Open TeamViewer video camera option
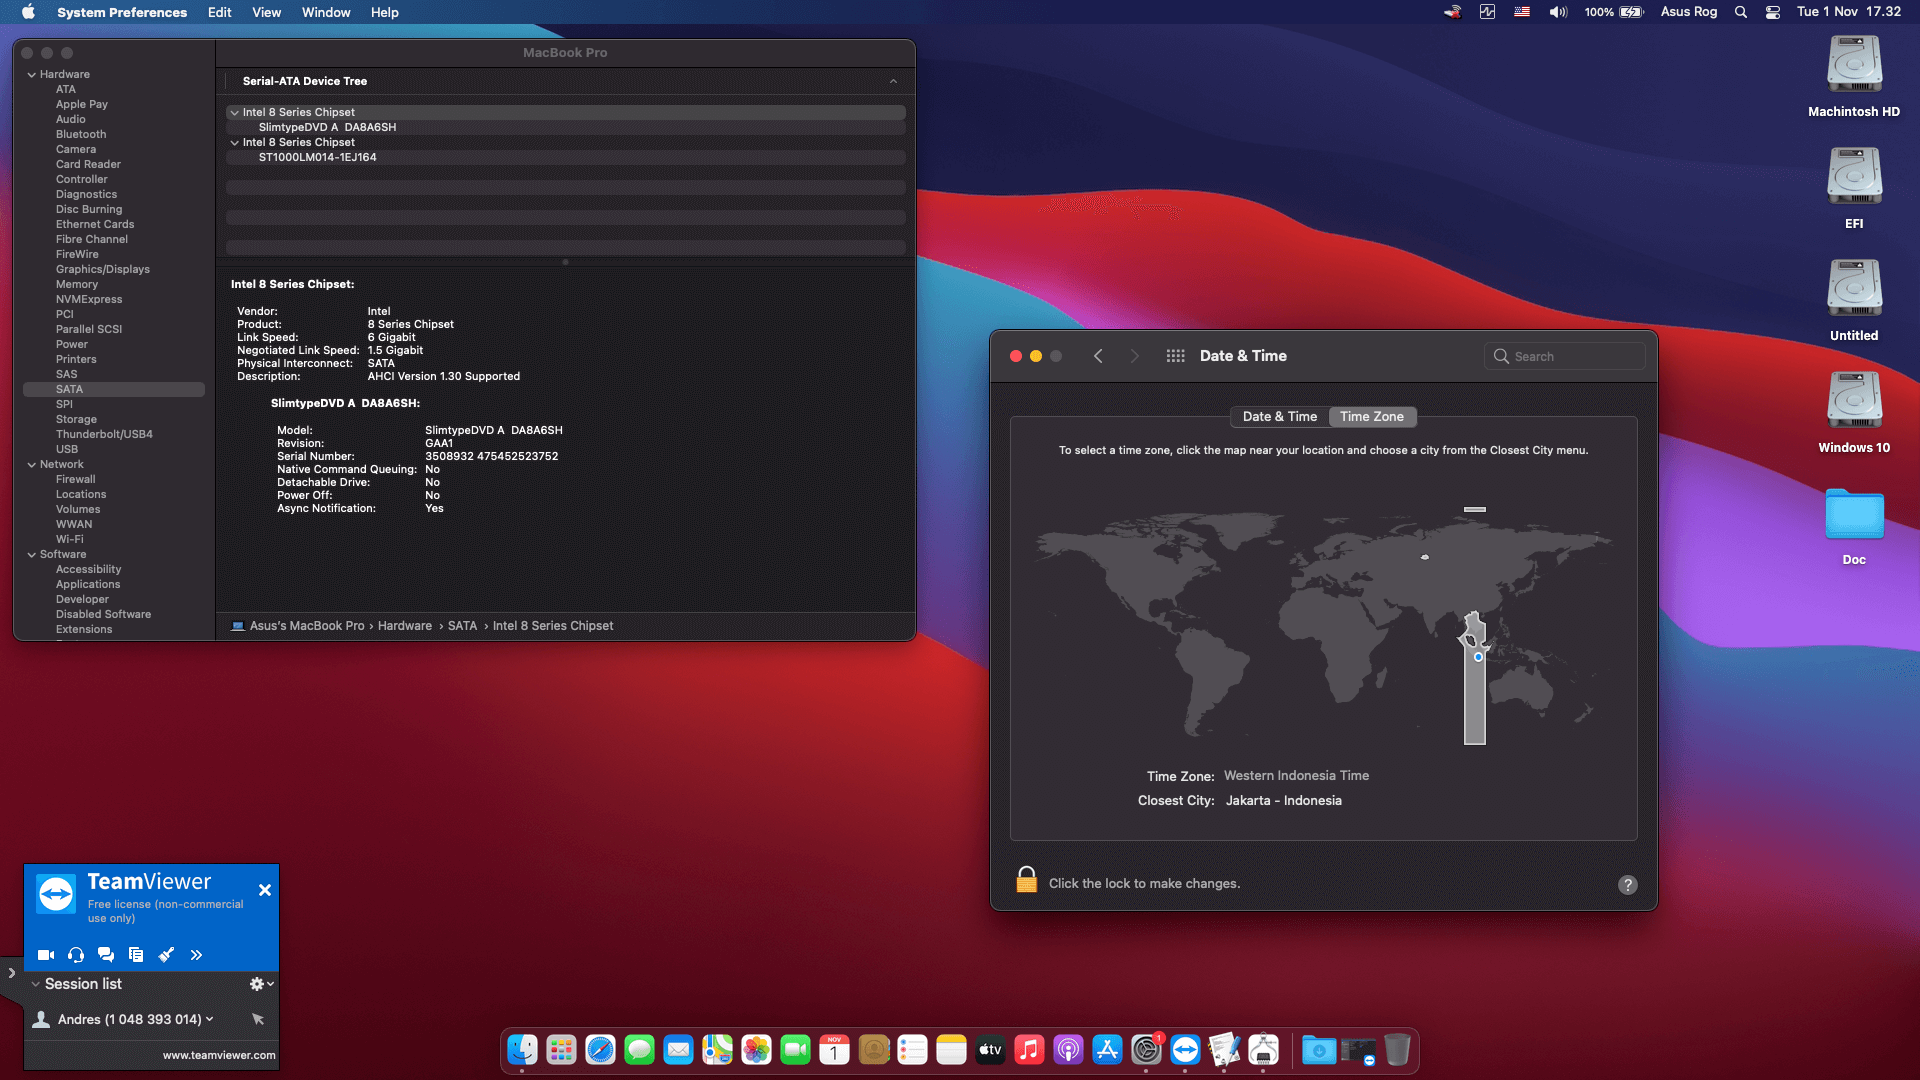1920x1080 pixels. [46, 955]
